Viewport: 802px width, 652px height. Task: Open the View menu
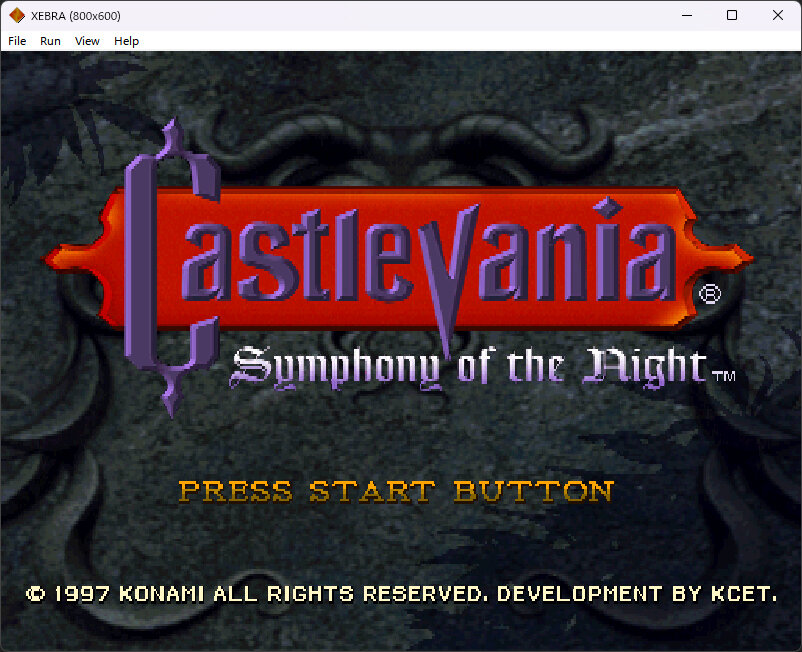point(87,41)
